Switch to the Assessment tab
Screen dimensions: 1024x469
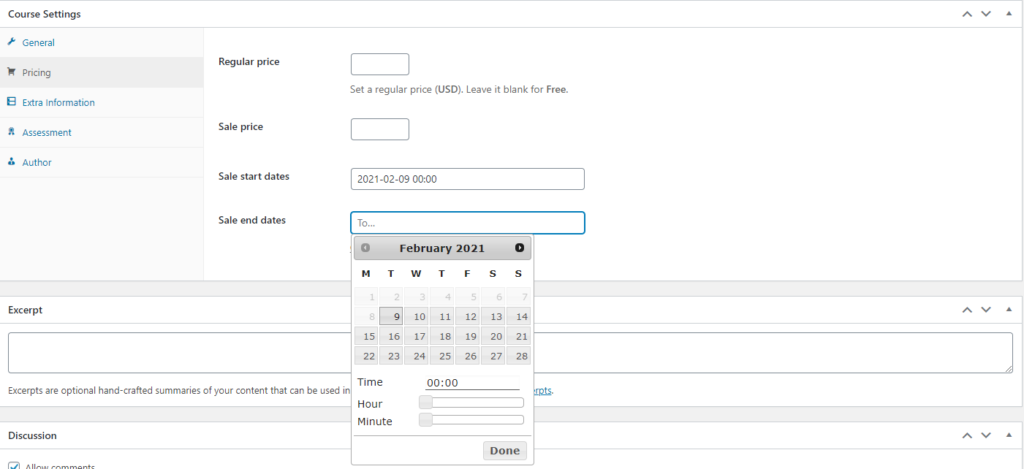(46, 133)
